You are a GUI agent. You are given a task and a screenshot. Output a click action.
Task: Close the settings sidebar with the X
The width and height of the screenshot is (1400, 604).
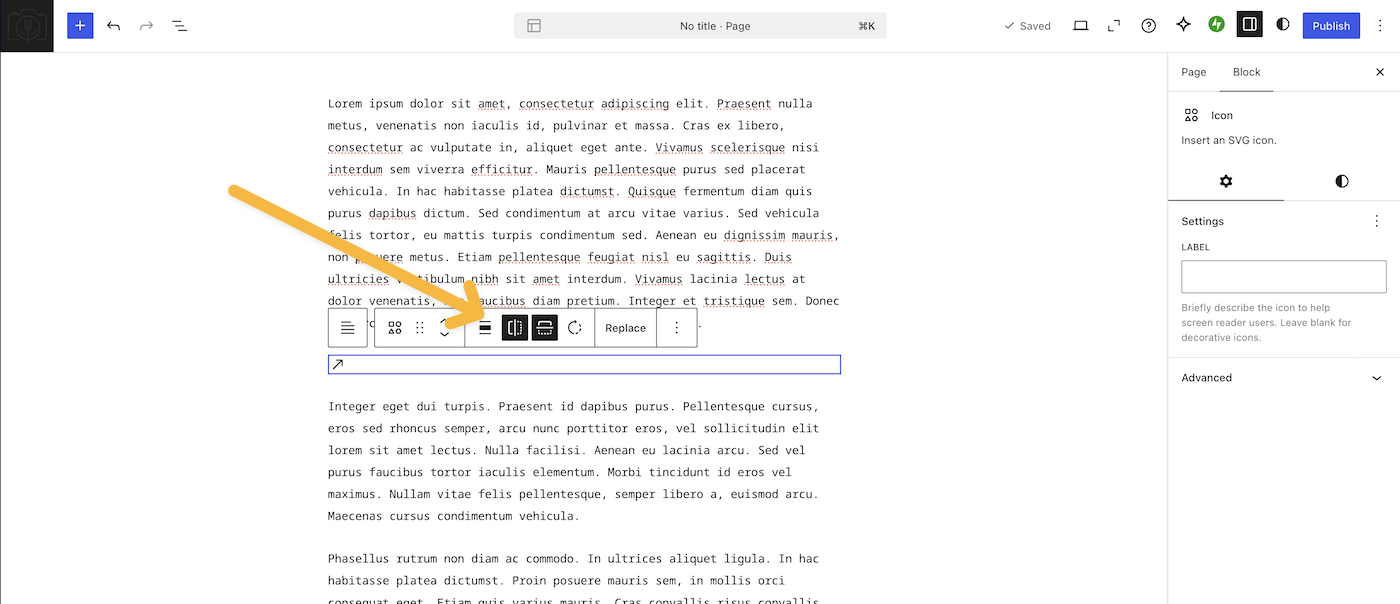(x=1380, y=72)
